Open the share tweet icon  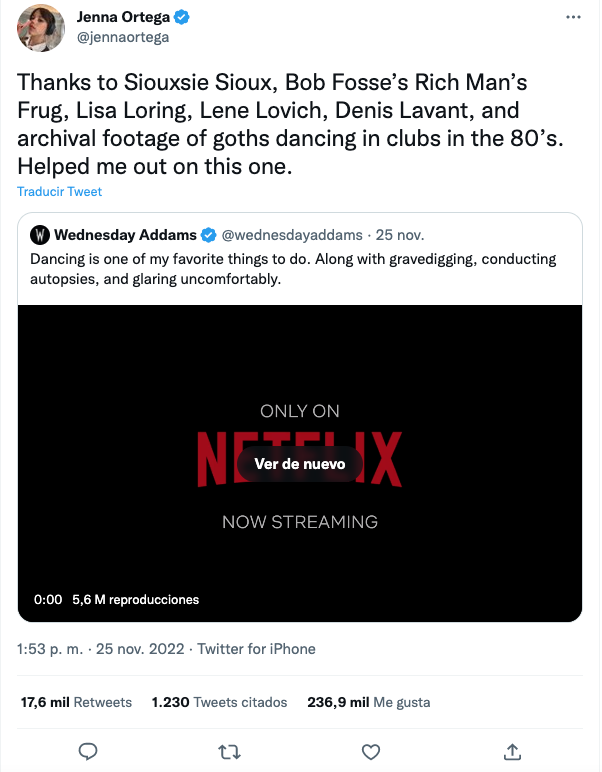click(511, 751)
